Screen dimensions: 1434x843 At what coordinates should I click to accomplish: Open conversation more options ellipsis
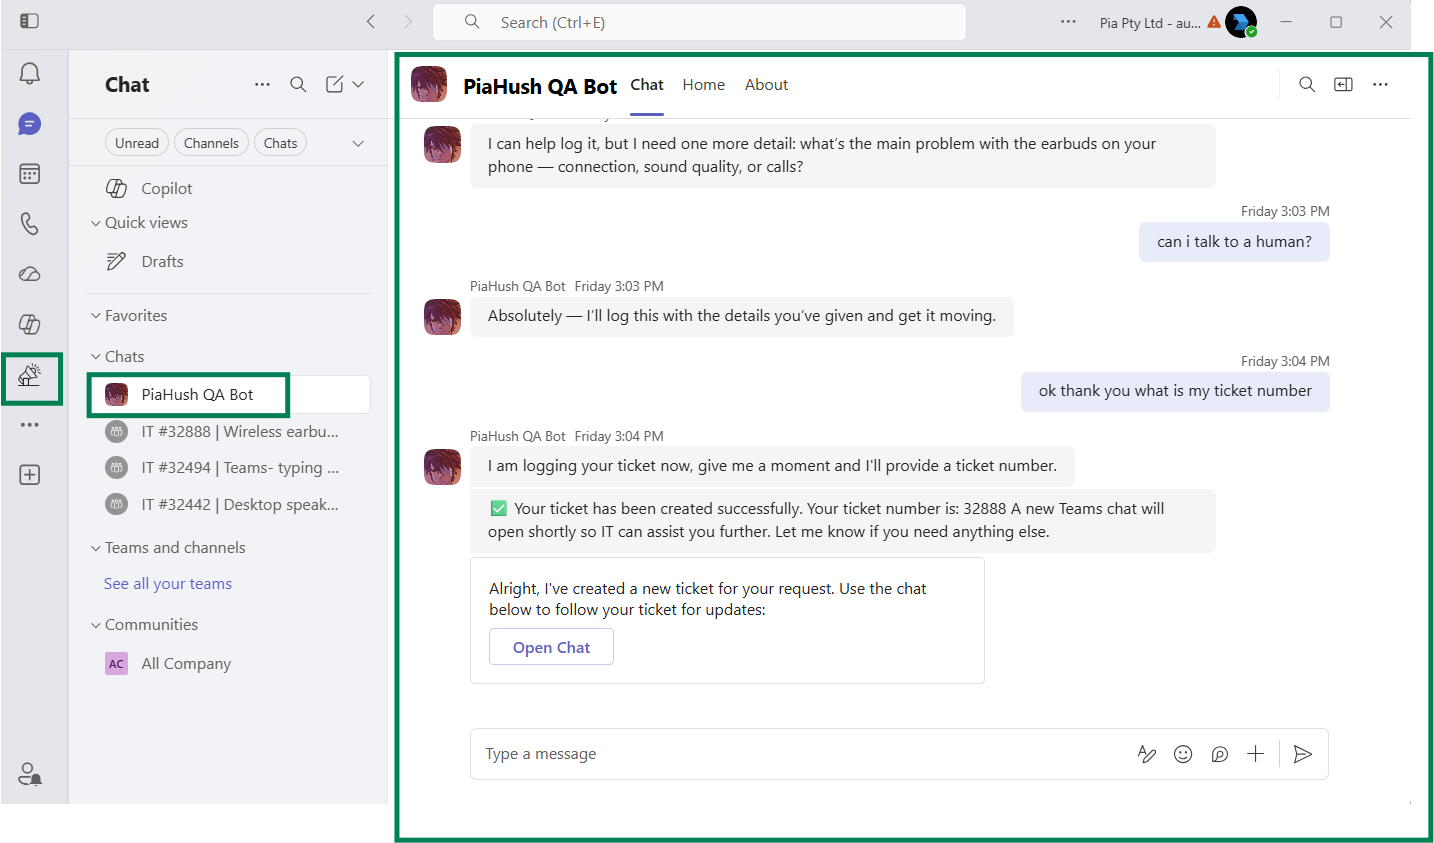point(1381,85)
